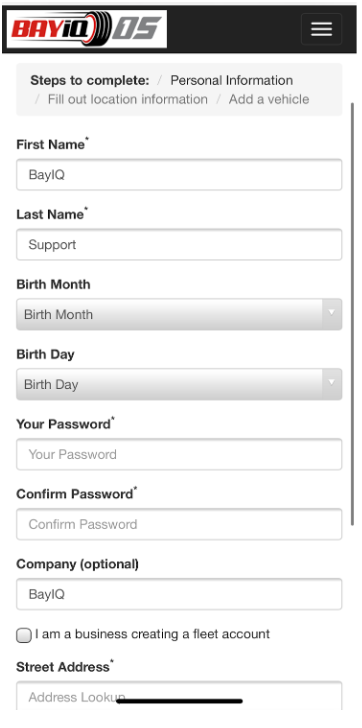This screenshot has width=362, height=728.
Task: Click the Street Address label
Action: 65,667
